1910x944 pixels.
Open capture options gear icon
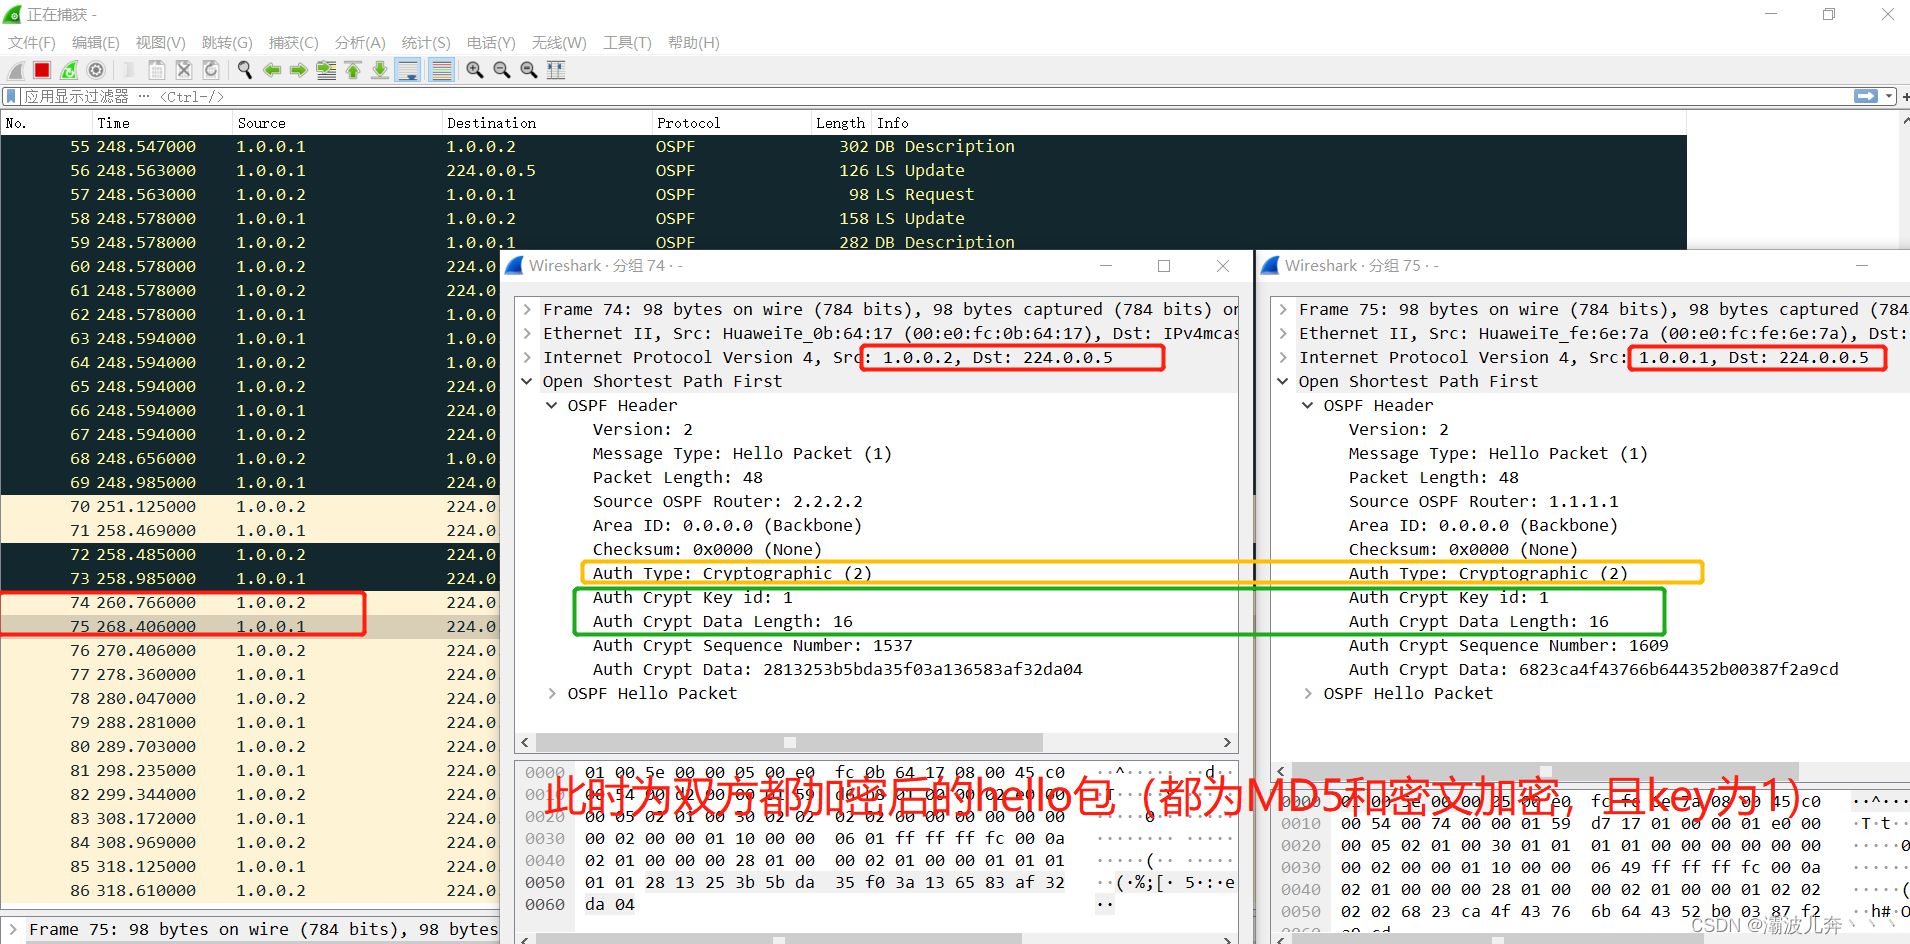(96, 70)
